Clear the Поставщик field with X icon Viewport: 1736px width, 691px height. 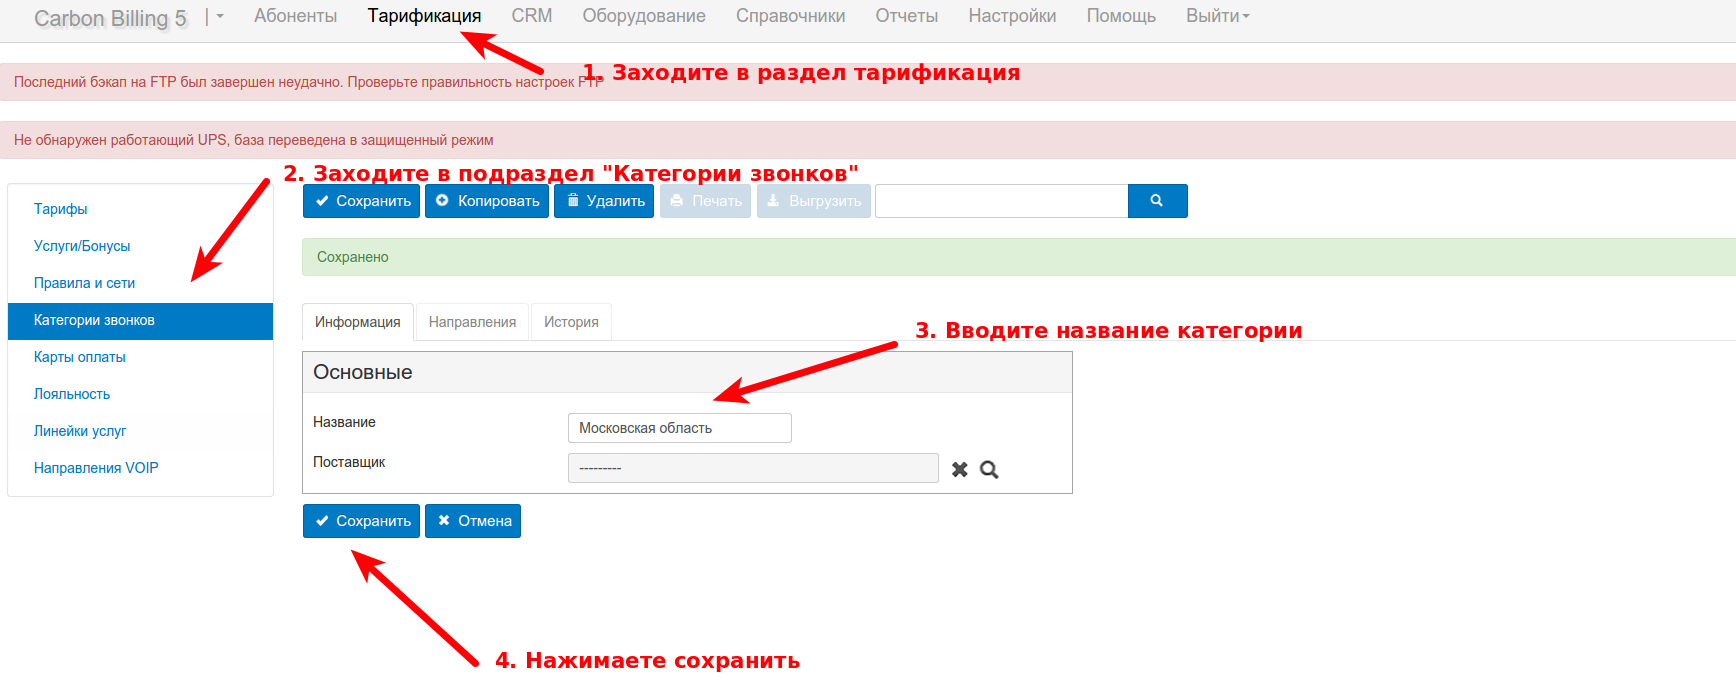click(x=960, y=469)
